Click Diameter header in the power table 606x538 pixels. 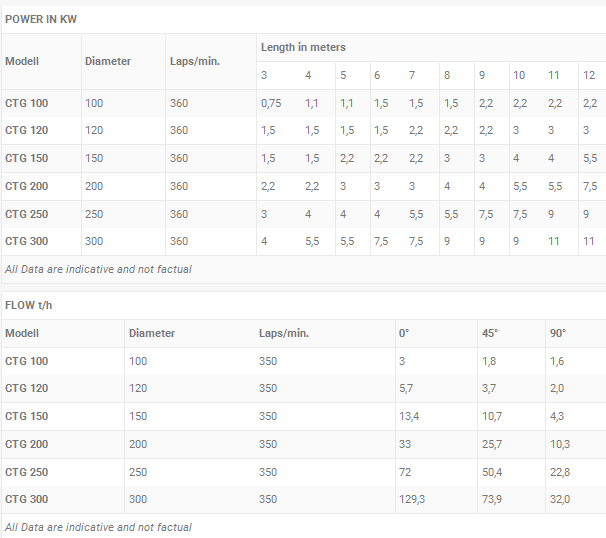tap(108, 61)
